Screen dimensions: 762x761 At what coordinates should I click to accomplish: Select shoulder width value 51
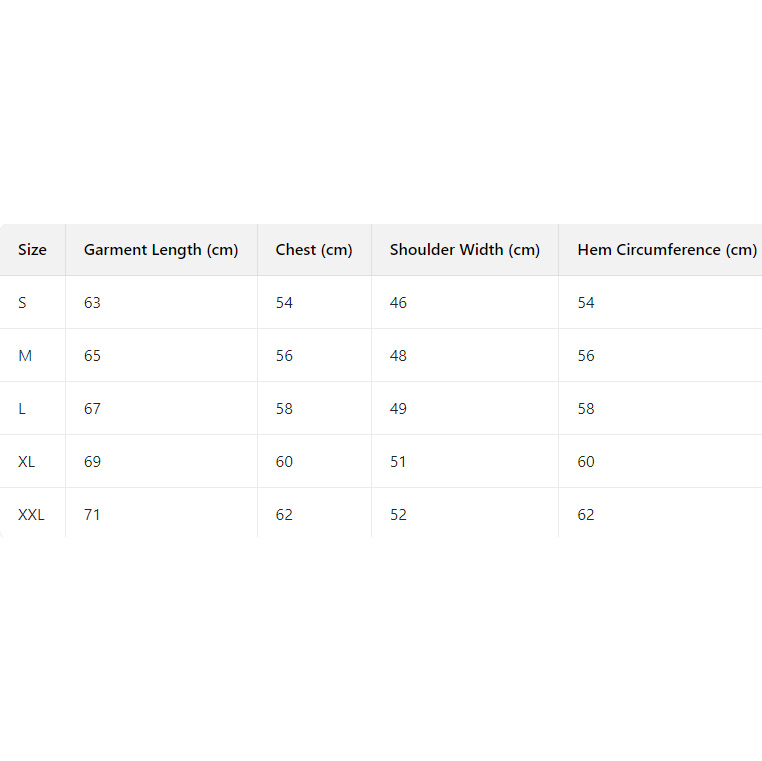398,462
